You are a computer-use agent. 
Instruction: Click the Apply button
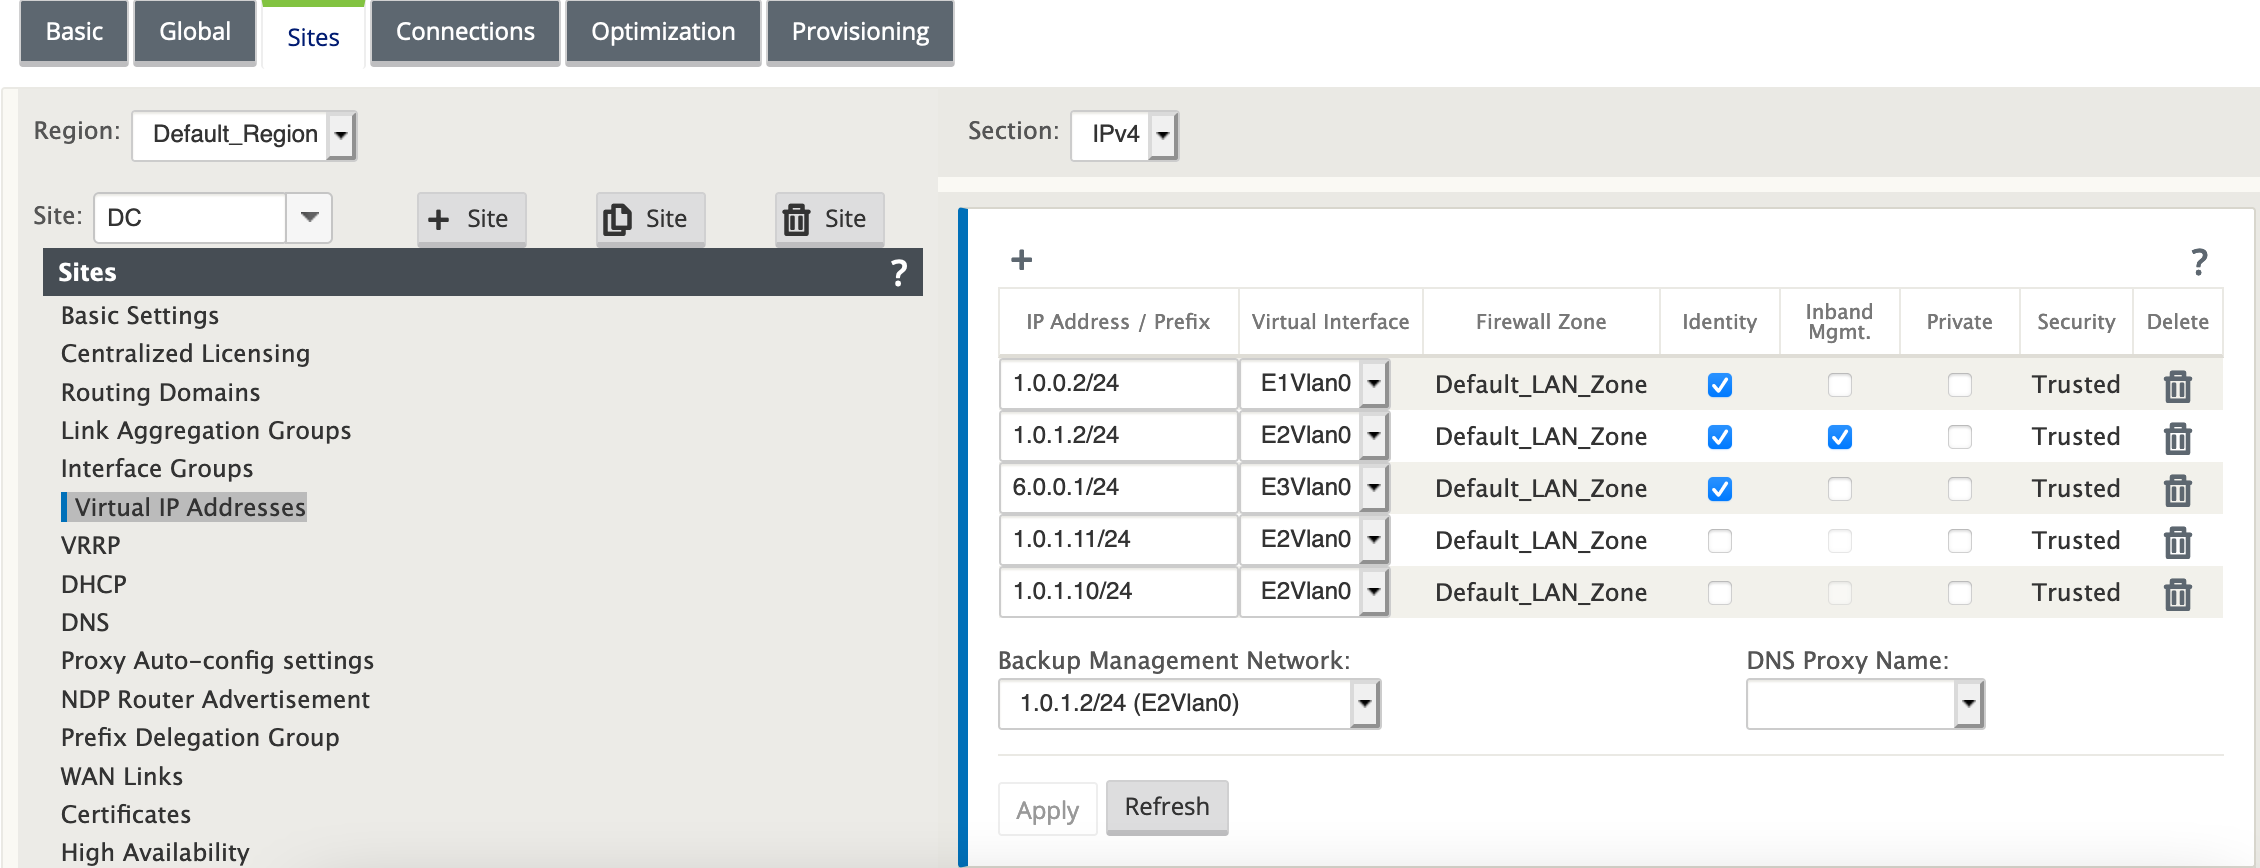[x=1047, y=809]
